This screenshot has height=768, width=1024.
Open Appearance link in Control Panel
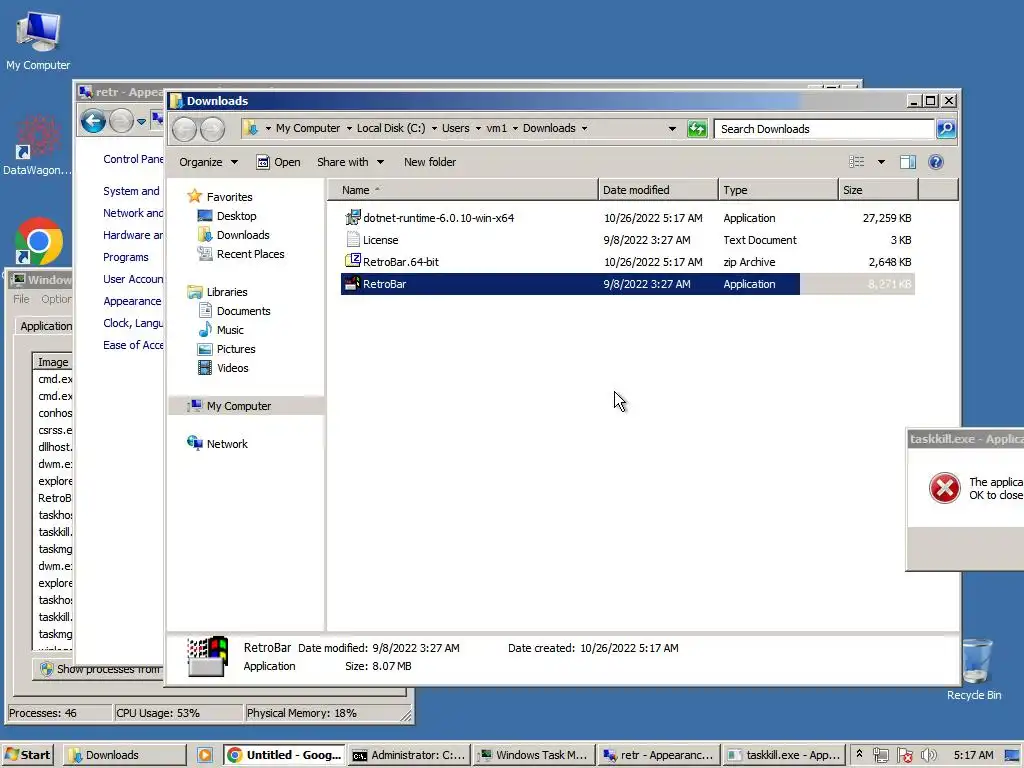tap(132, 301)
